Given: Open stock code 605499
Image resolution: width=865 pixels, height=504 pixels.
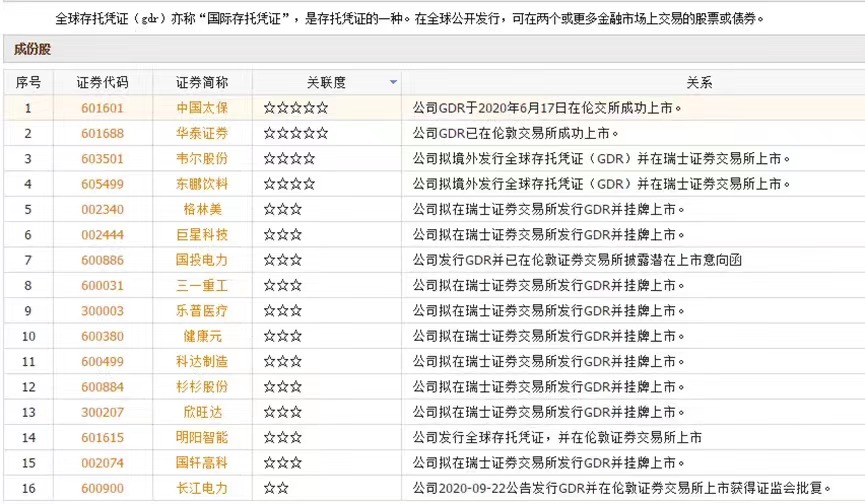Looking at the screenshot, I should 103,184.
